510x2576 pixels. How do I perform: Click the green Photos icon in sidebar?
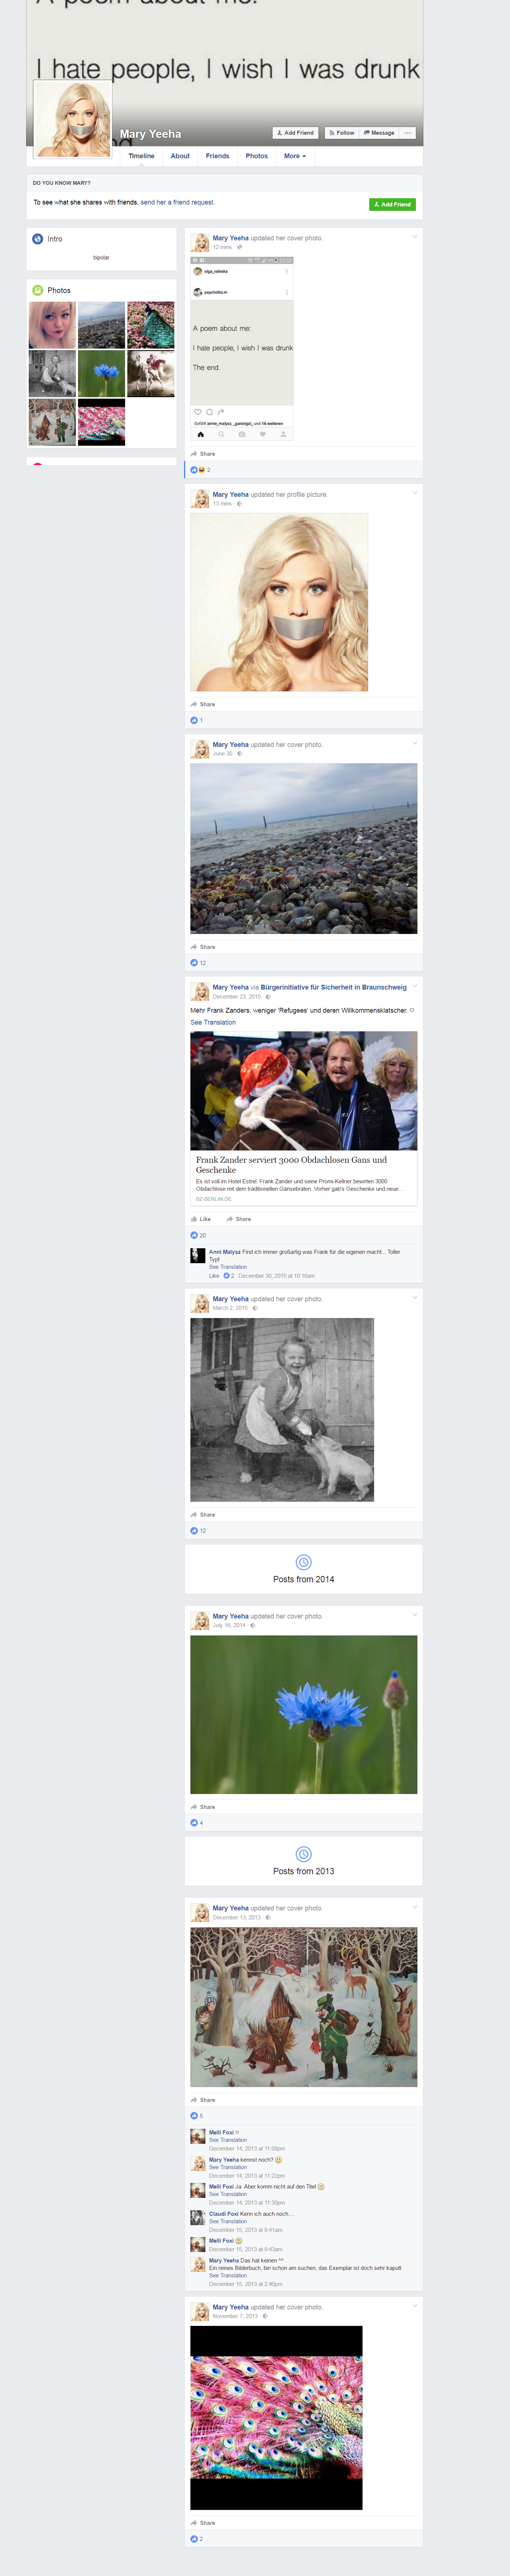37,290
